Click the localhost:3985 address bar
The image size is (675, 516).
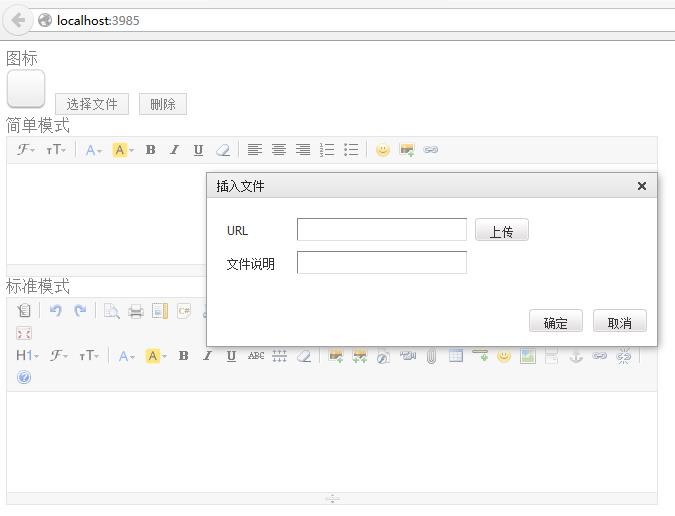pos(353,20)
